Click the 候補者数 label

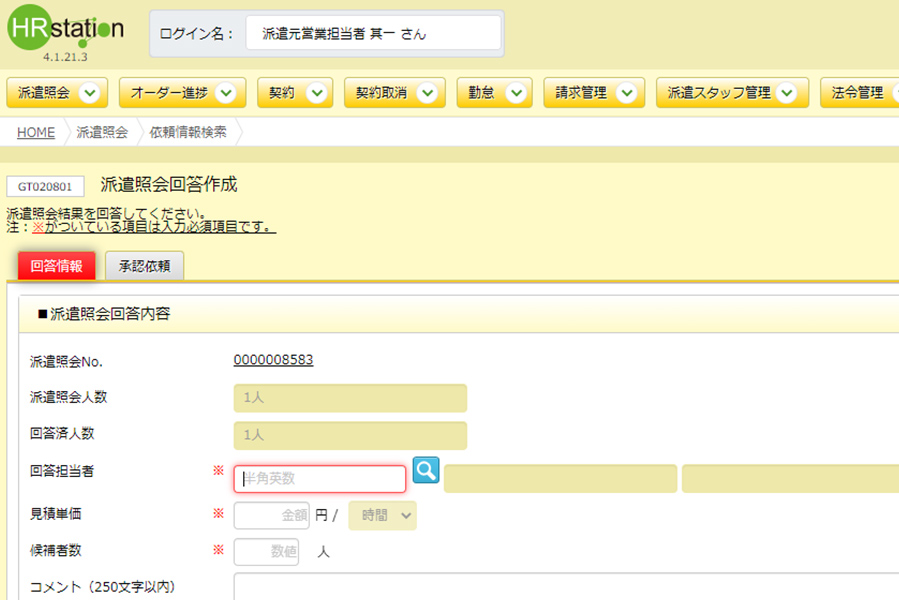56,551
